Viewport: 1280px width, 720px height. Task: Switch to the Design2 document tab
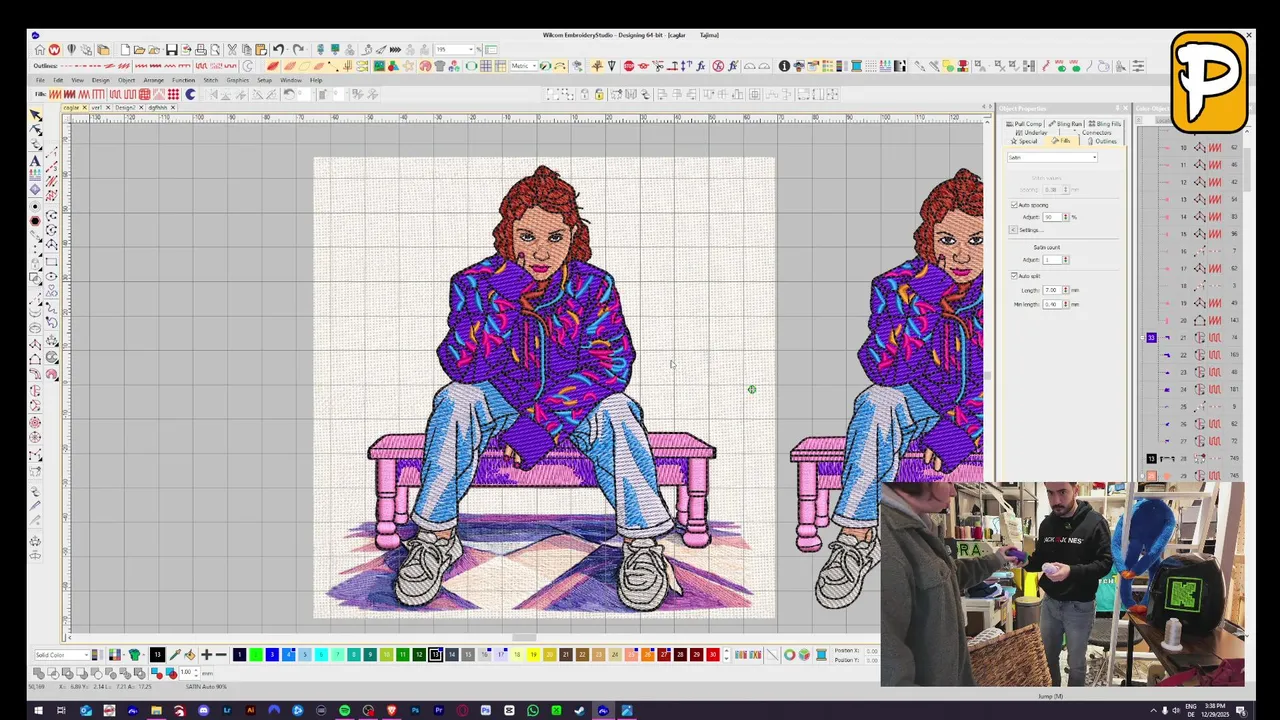pos(125,107)
